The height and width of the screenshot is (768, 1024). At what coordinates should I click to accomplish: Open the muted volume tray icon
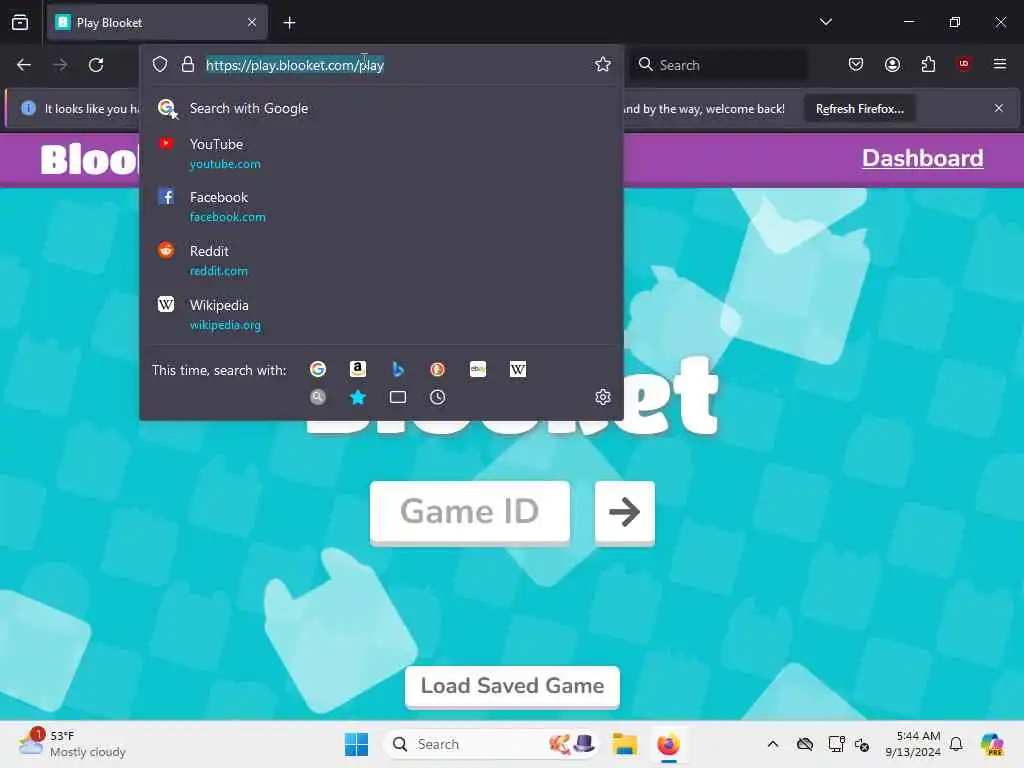tap(862, 744)
